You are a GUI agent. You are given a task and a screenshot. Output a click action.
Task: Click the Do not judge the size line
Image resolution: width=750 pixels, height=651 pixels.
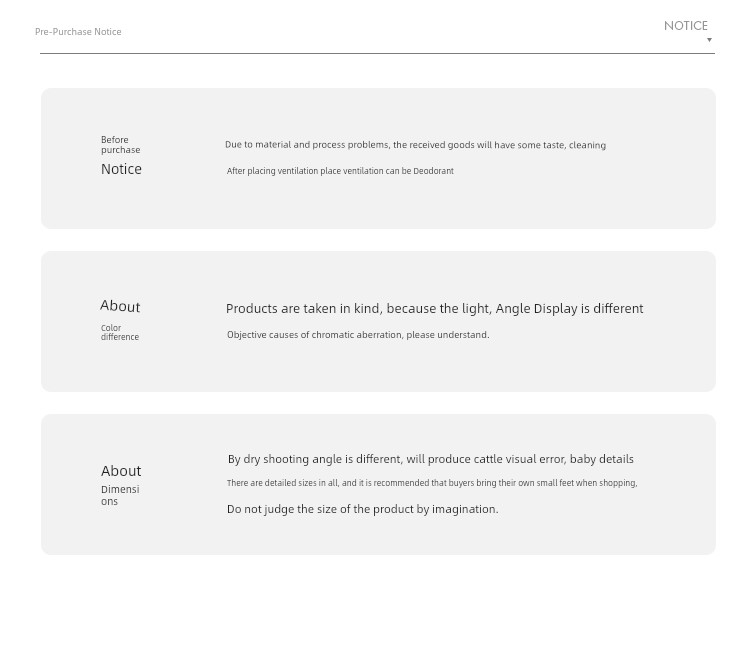point(363,509)
